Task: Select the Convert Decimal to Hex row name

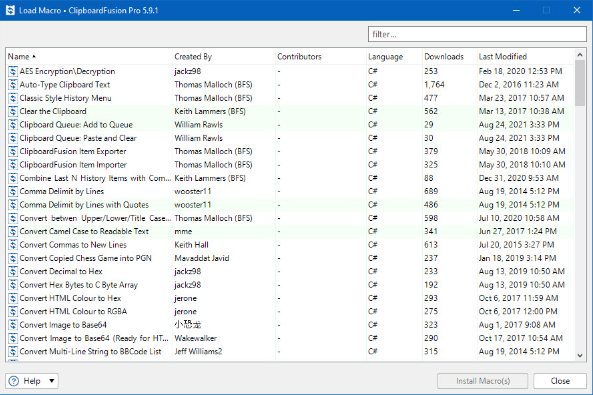Action: tap(61, 271)
